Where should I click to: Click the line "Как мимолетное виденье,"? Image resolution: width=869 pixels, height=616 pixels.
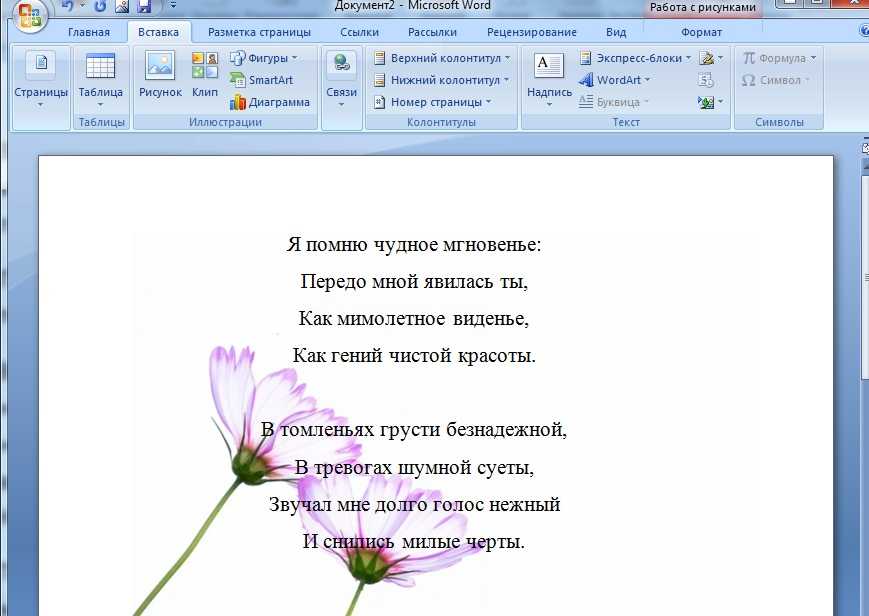pos(413,318)
